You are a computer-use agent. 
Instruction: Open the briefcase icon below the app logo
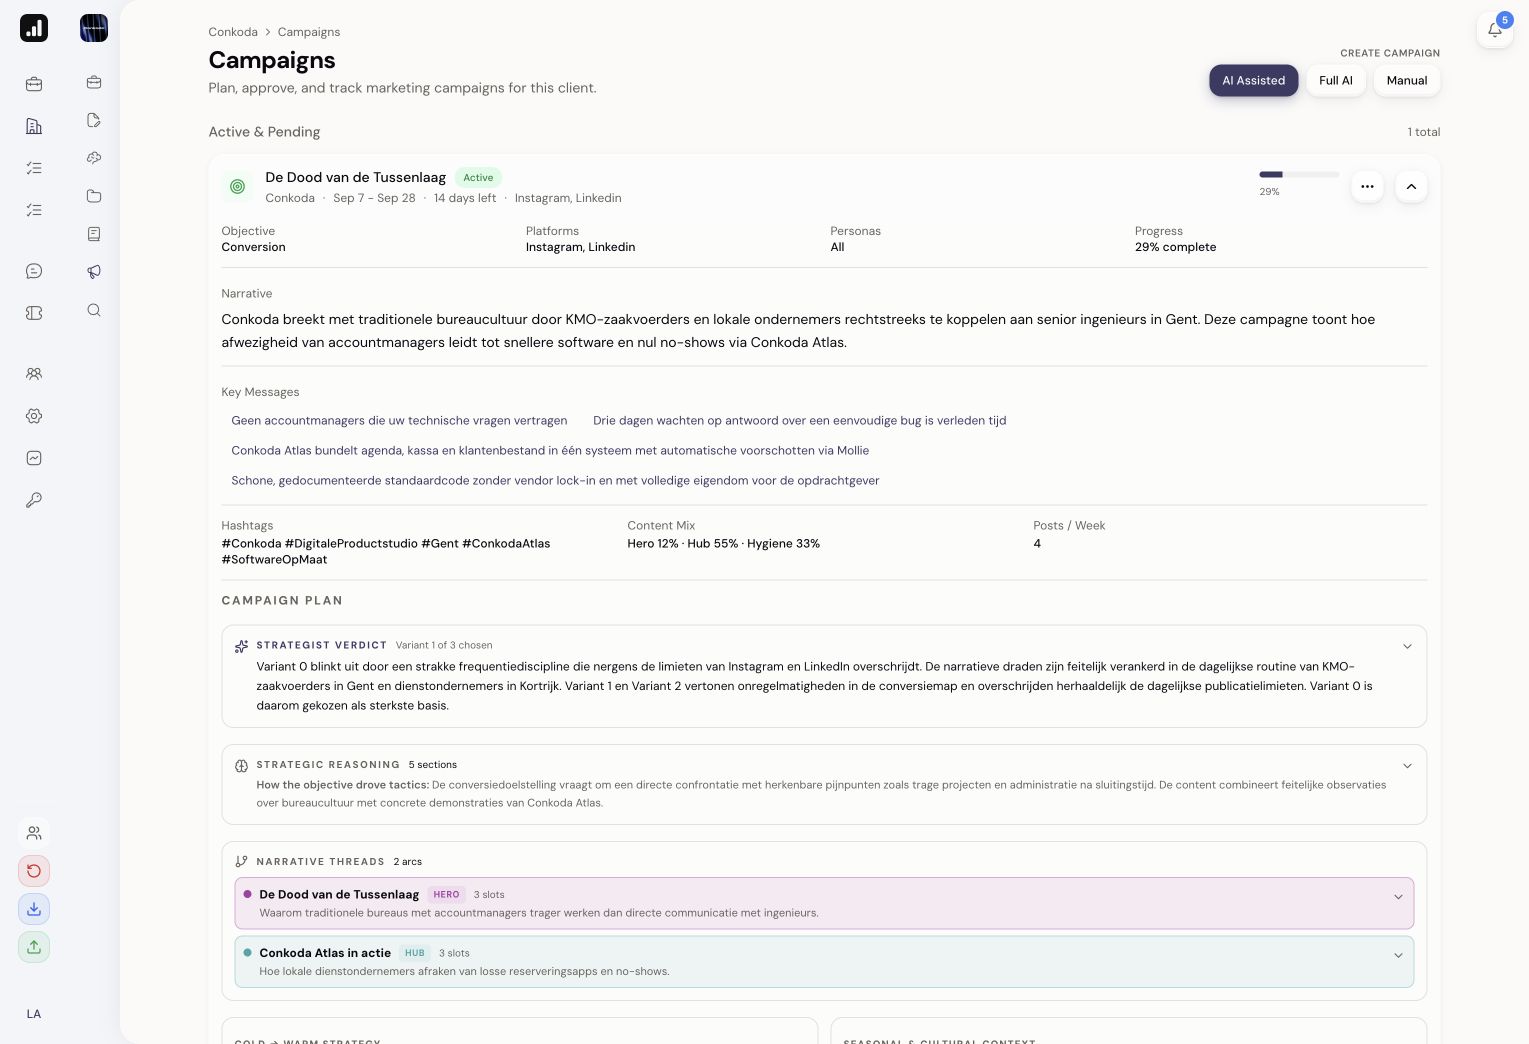[34, 84]
